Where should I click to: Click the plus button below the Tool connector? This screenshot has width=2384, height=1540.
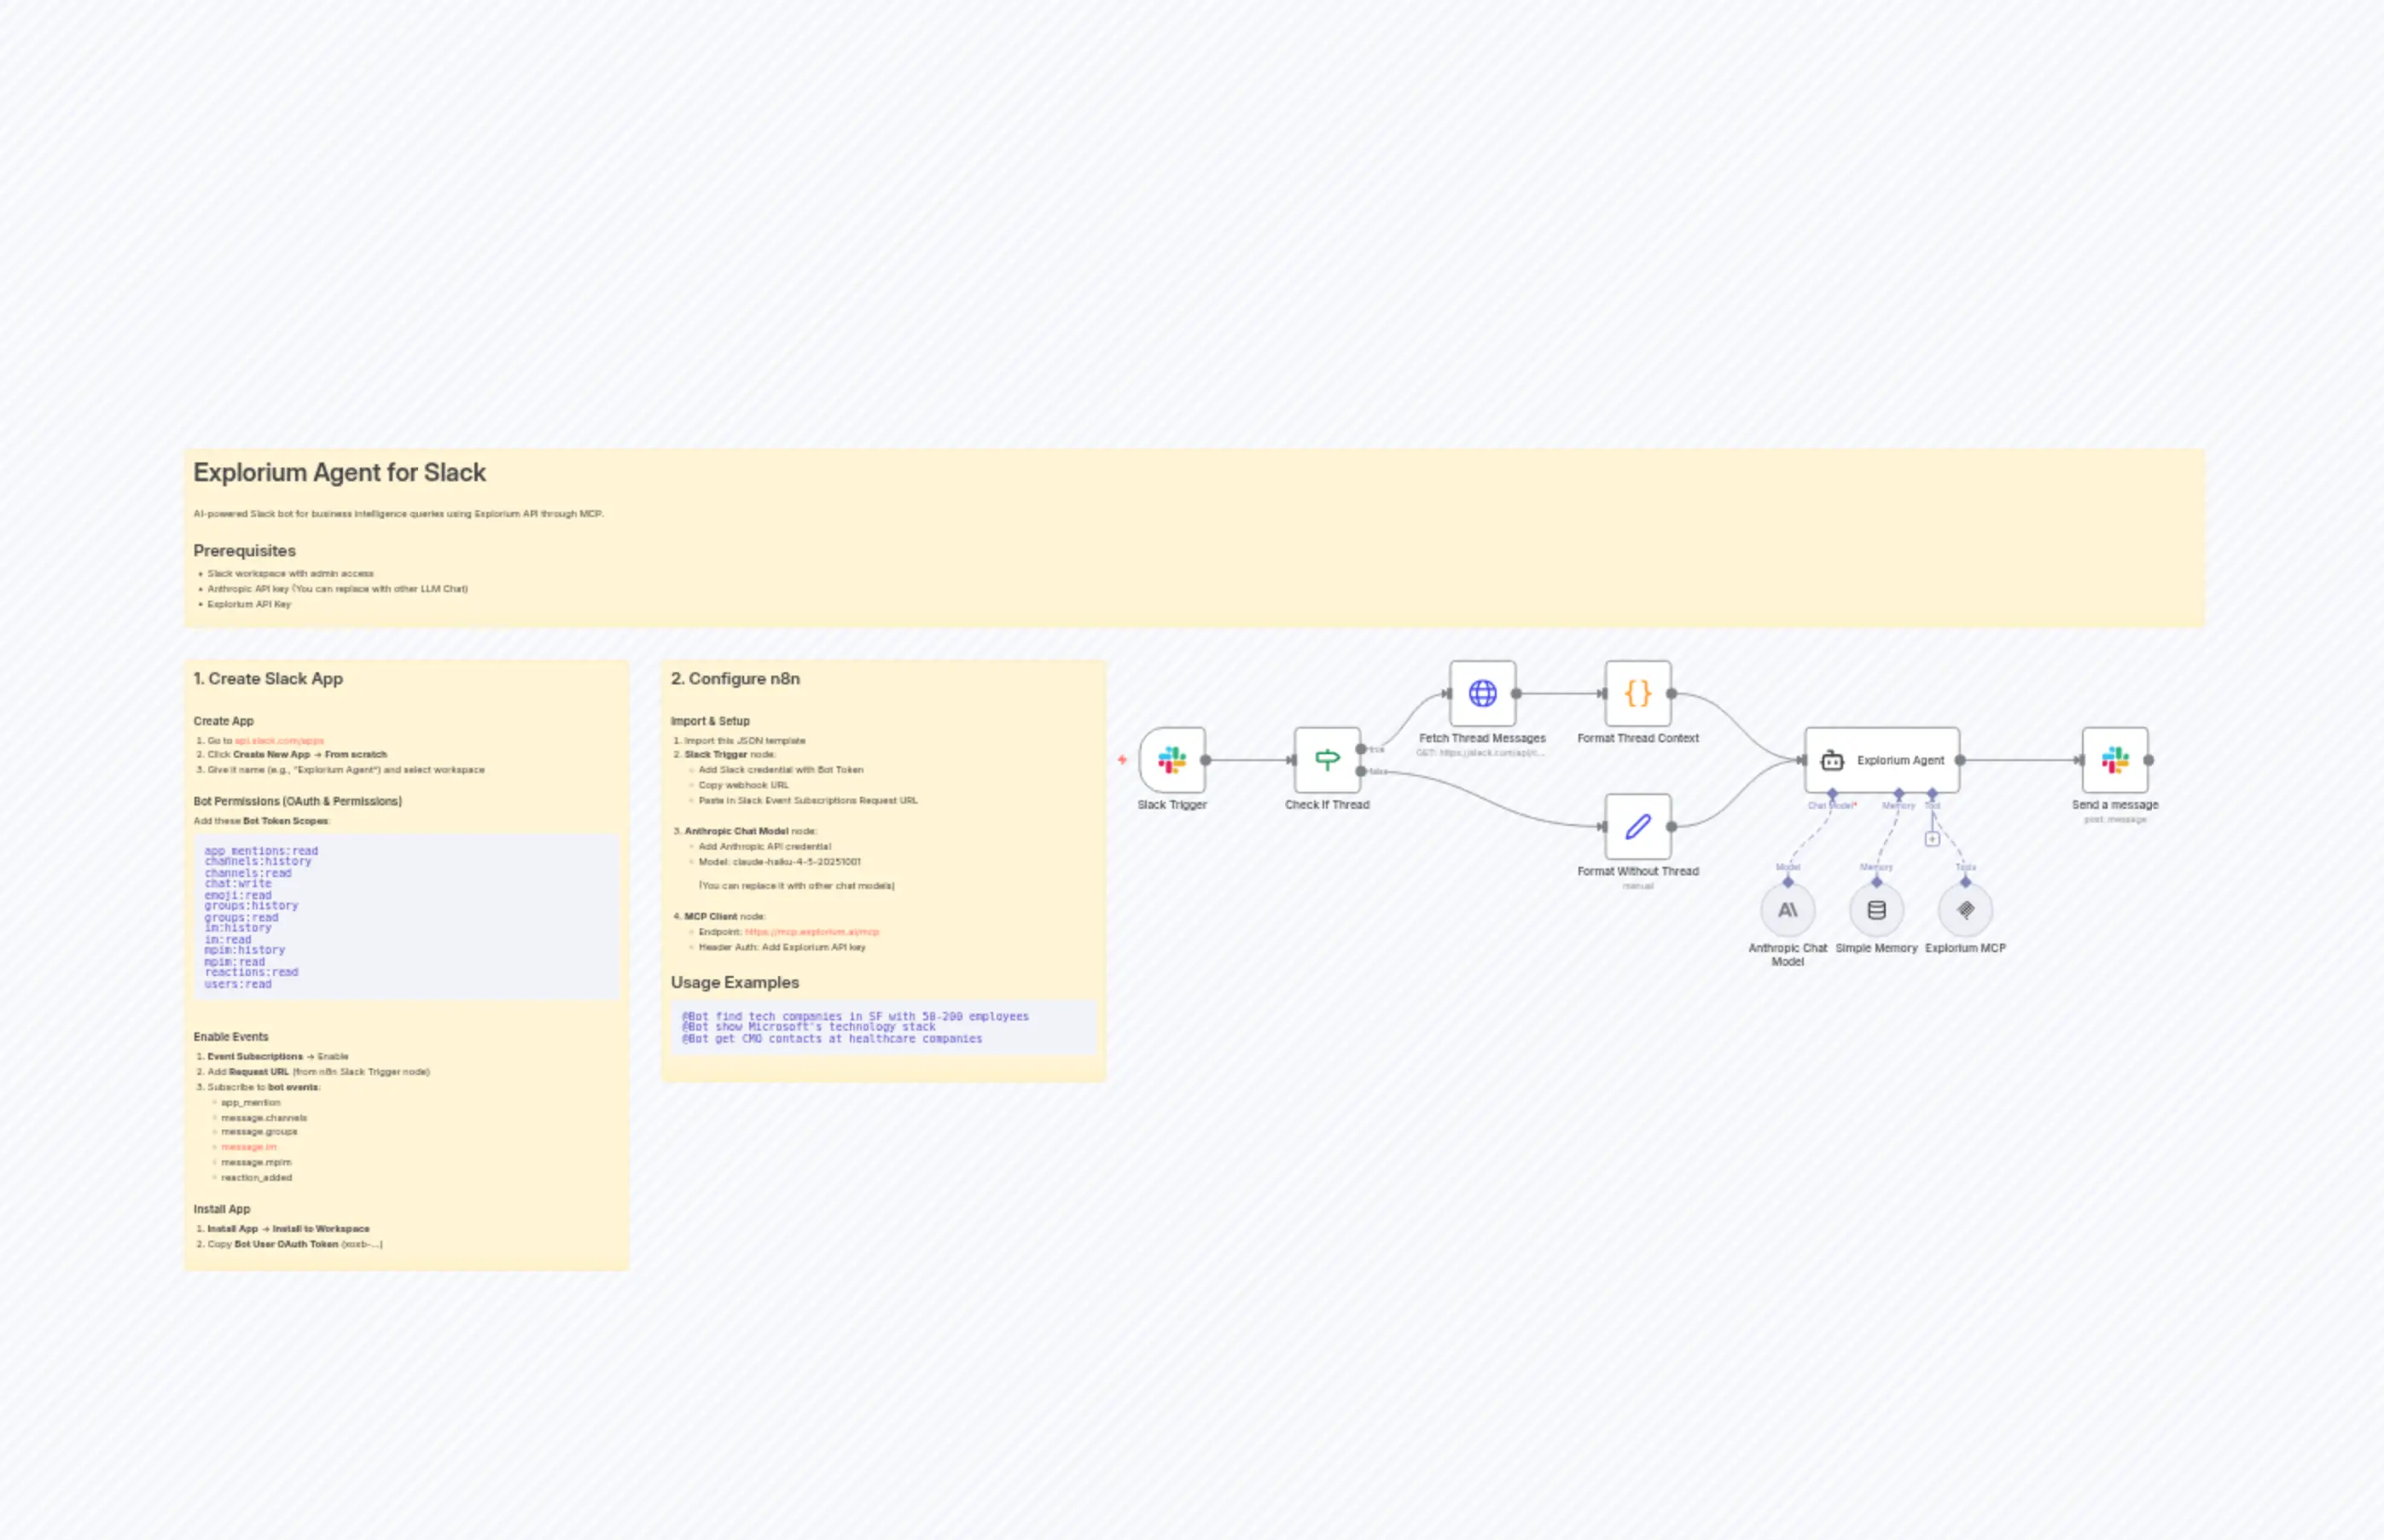click(1933, 840)
